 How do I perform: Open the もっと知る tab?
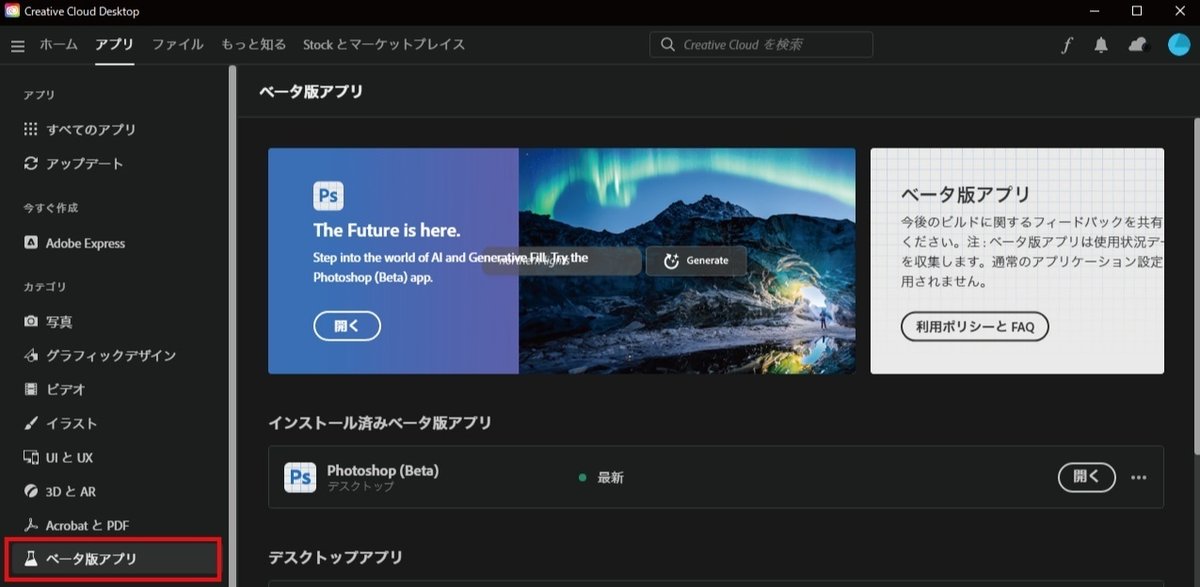[254, 45]
